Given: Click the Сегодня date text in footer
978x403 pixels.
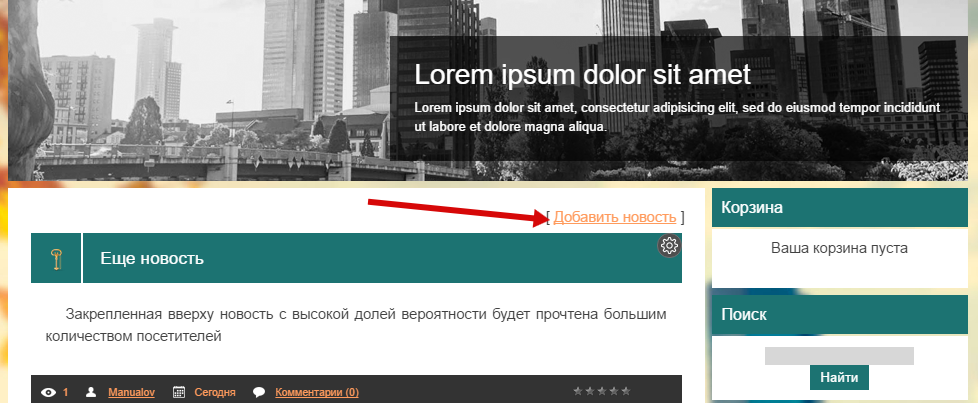Looking at the screenshot, I should click(215, 393).
